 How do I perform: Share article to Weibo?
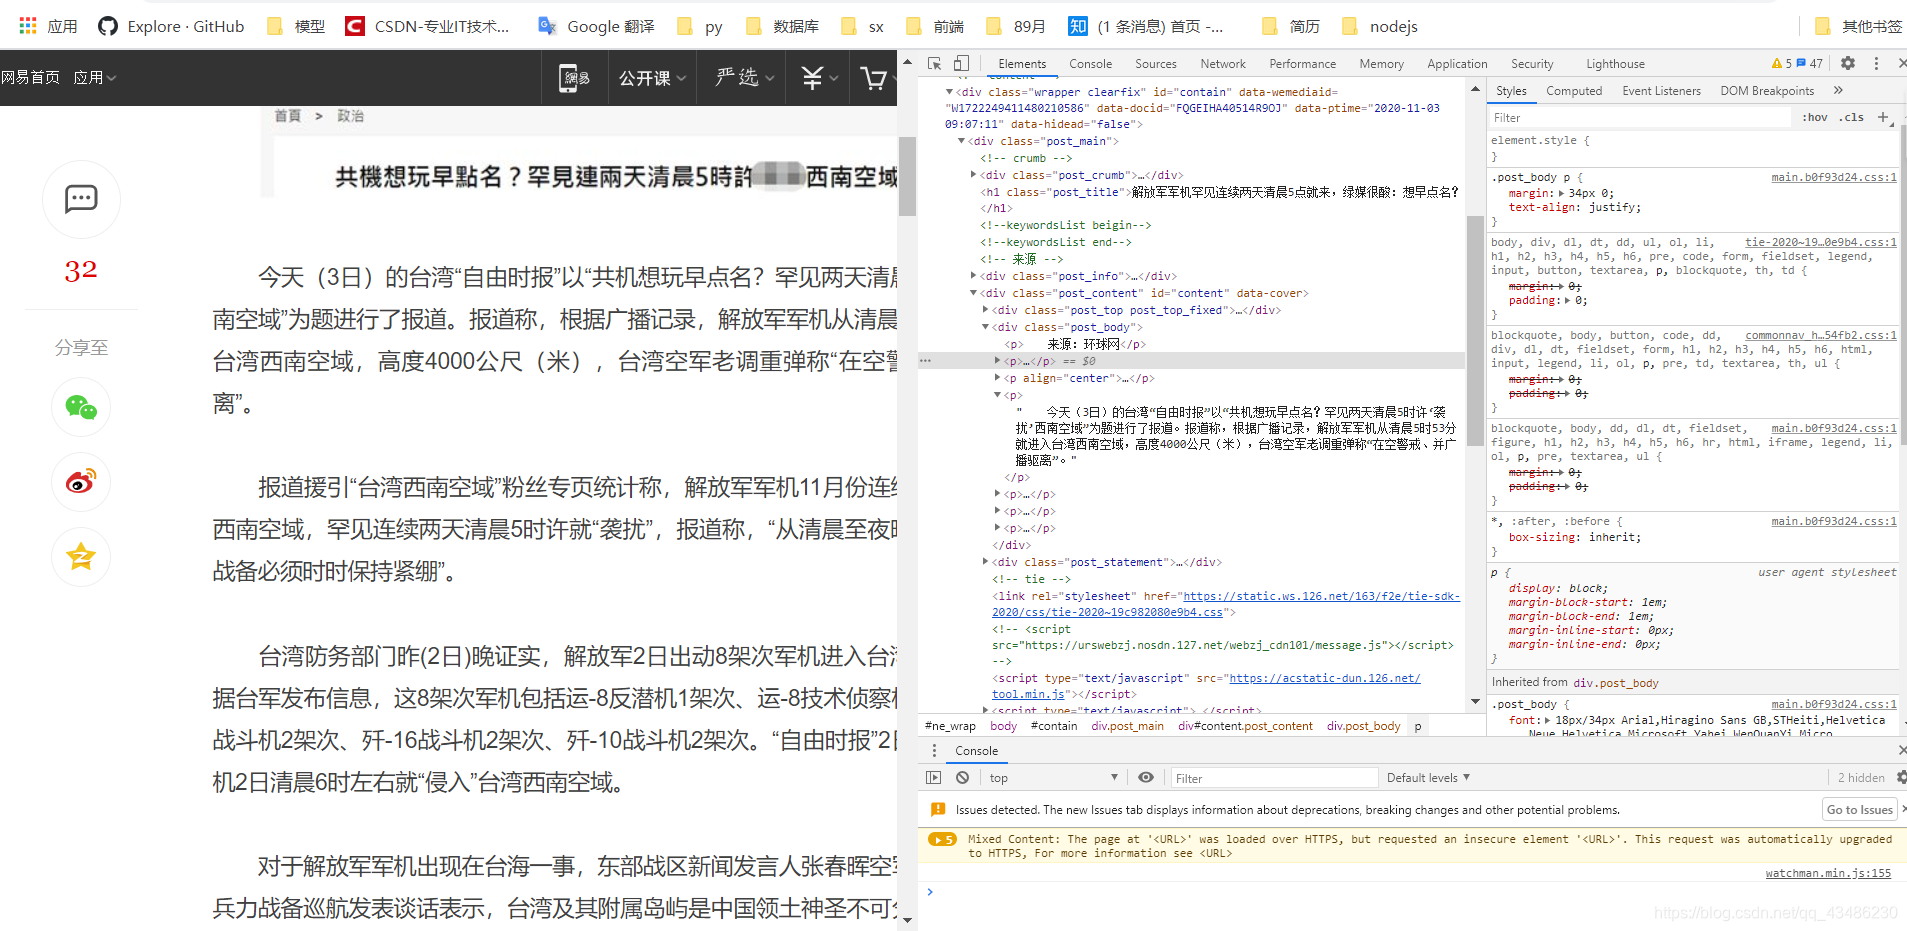[81, 482]
